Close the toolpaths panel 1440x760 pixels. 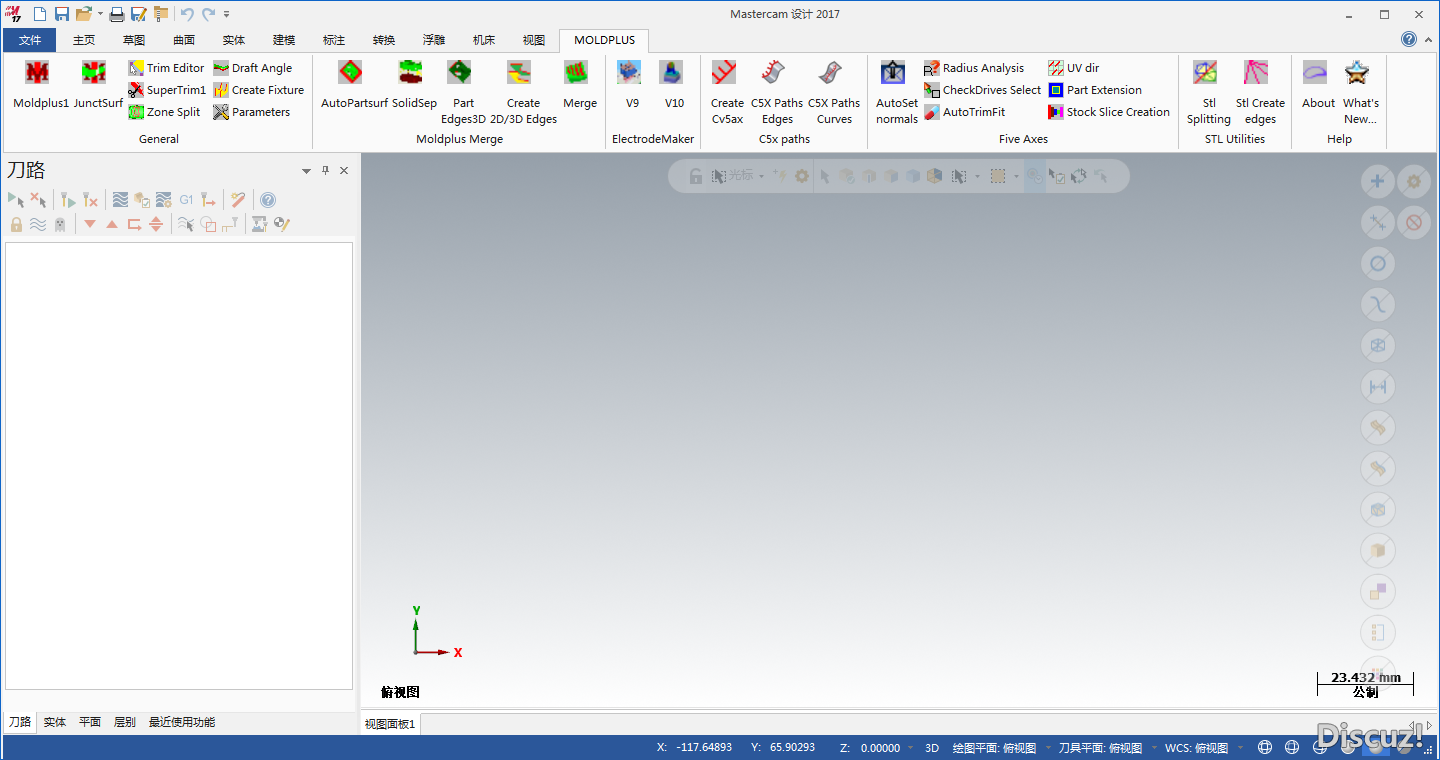344,171
